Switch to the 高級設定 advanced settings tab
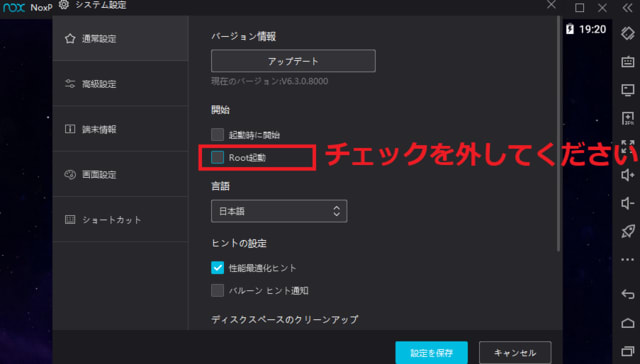The image size is (640, 364). point(120,84)
